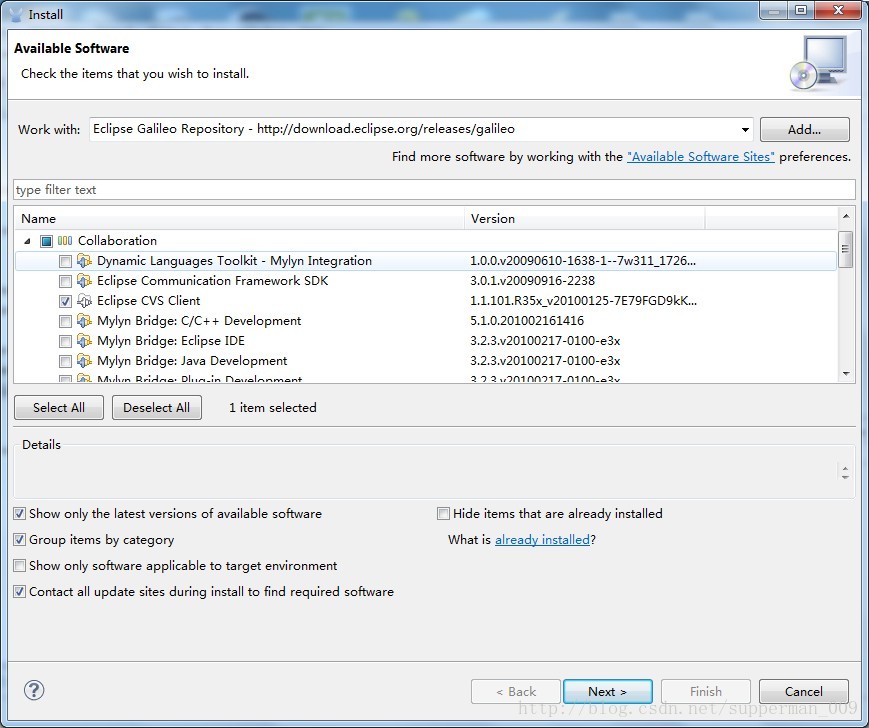
Task: Toggle Group items by category checkbox
Action: pyautogui.click(x=19, y=540)
